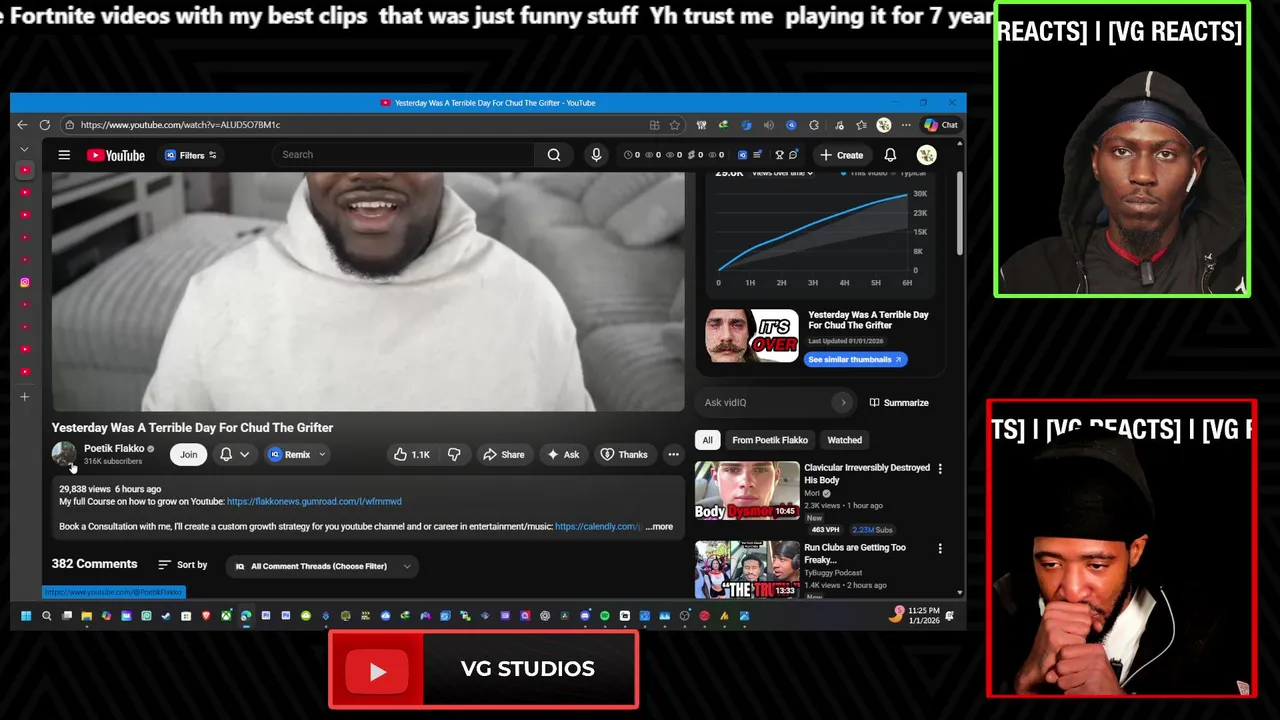Open YouTube account avatar menu
Image resolution: width=1280 pixels, height=720 pixels.
click(x=927, y=155)
